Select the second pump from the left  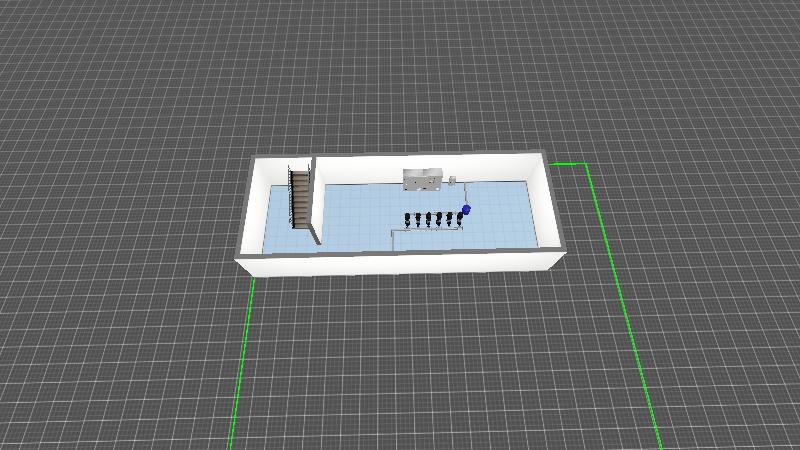(418, 219)
